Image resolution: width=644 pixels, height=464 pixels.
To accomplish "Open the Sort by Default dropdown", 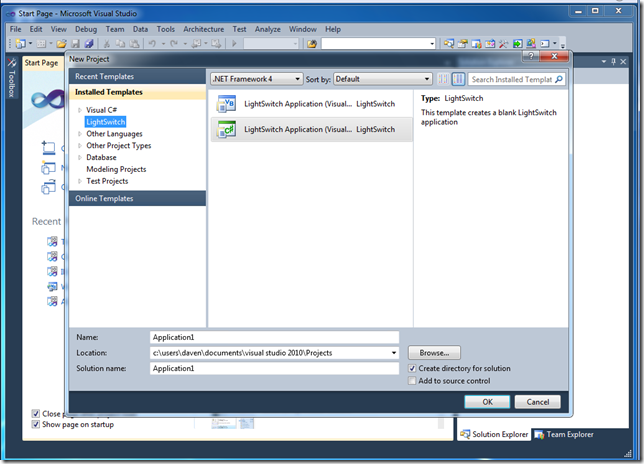I will [383, 79].
